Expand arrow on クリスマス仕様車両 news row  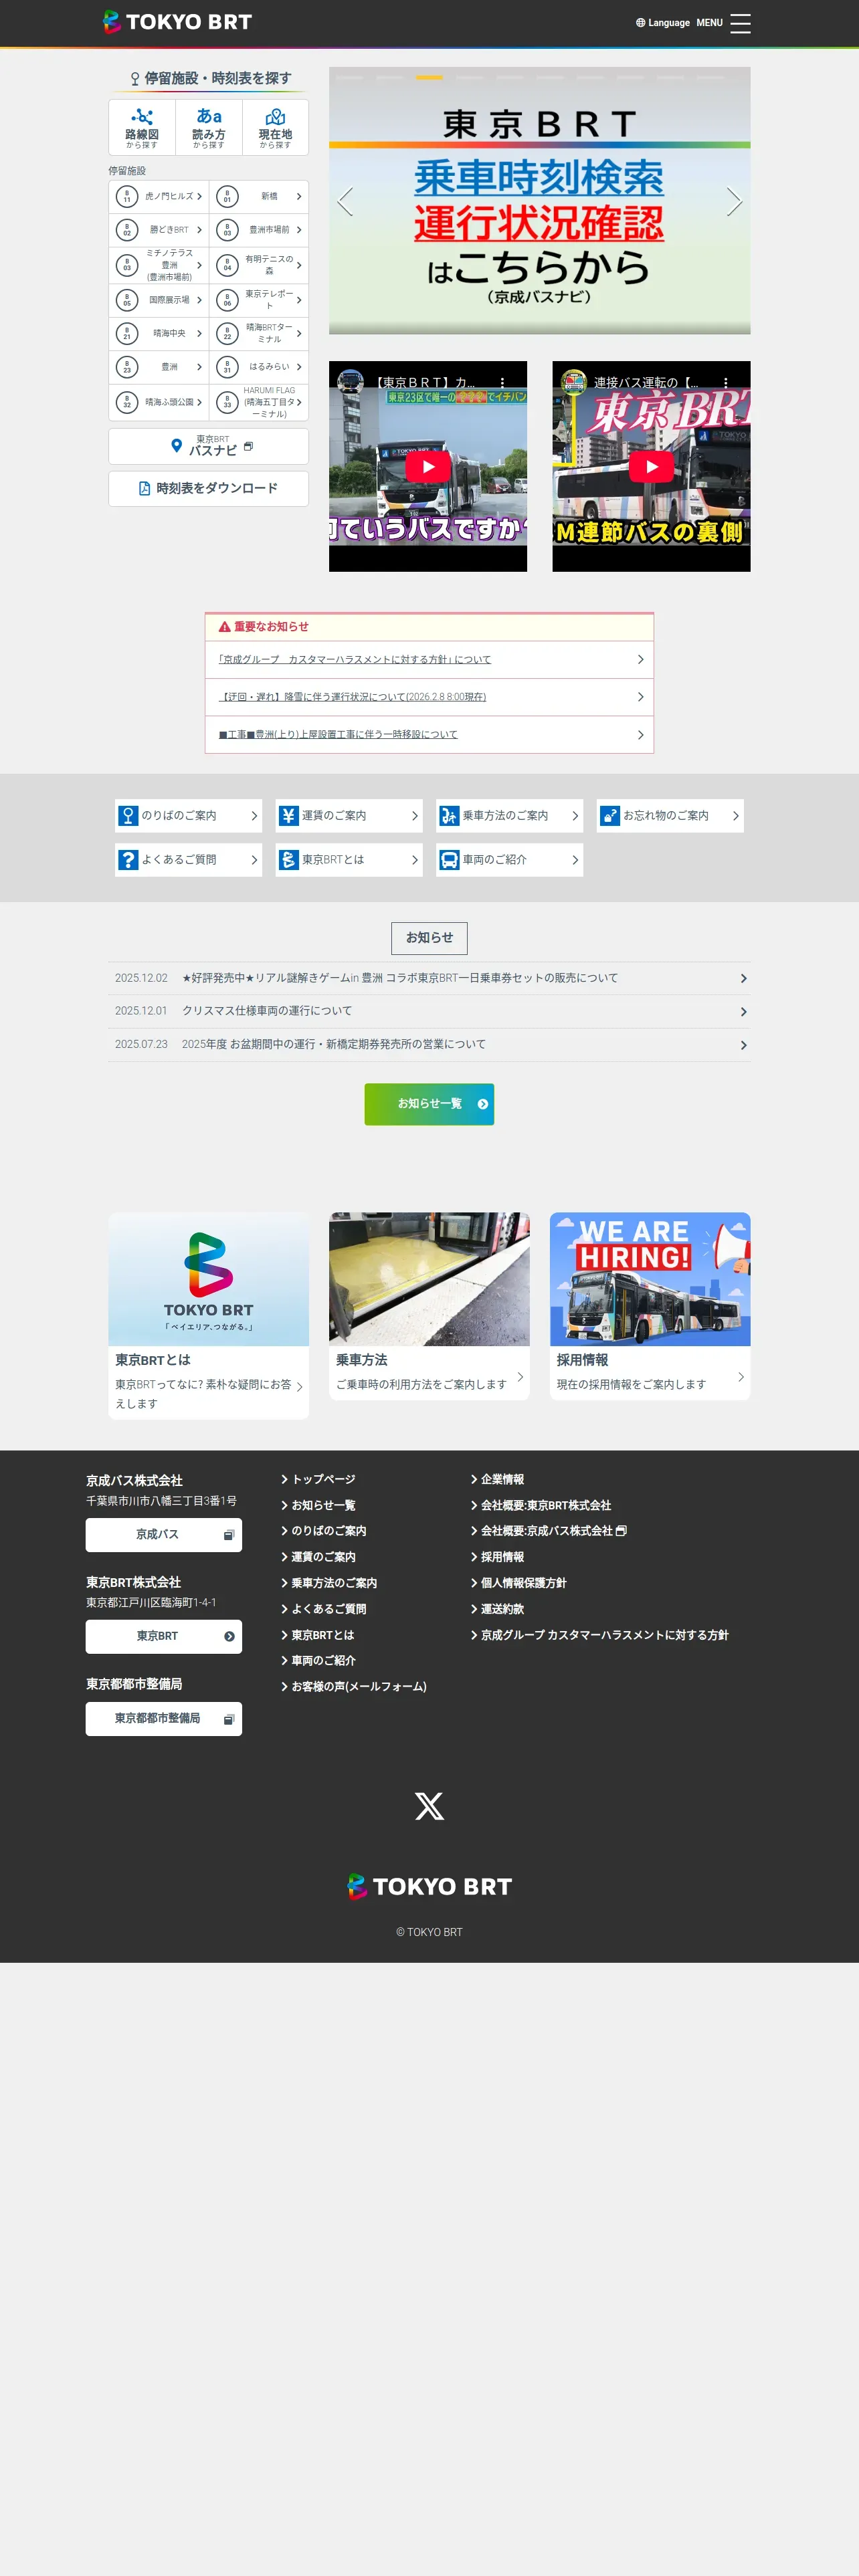pos(743,1012)
